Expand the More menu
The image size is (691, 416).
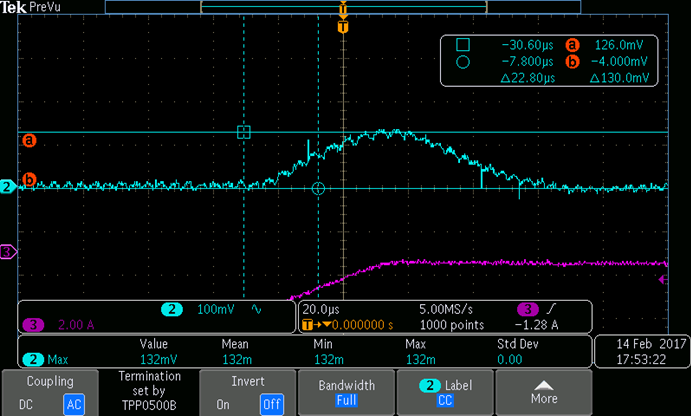click(544, 392)
